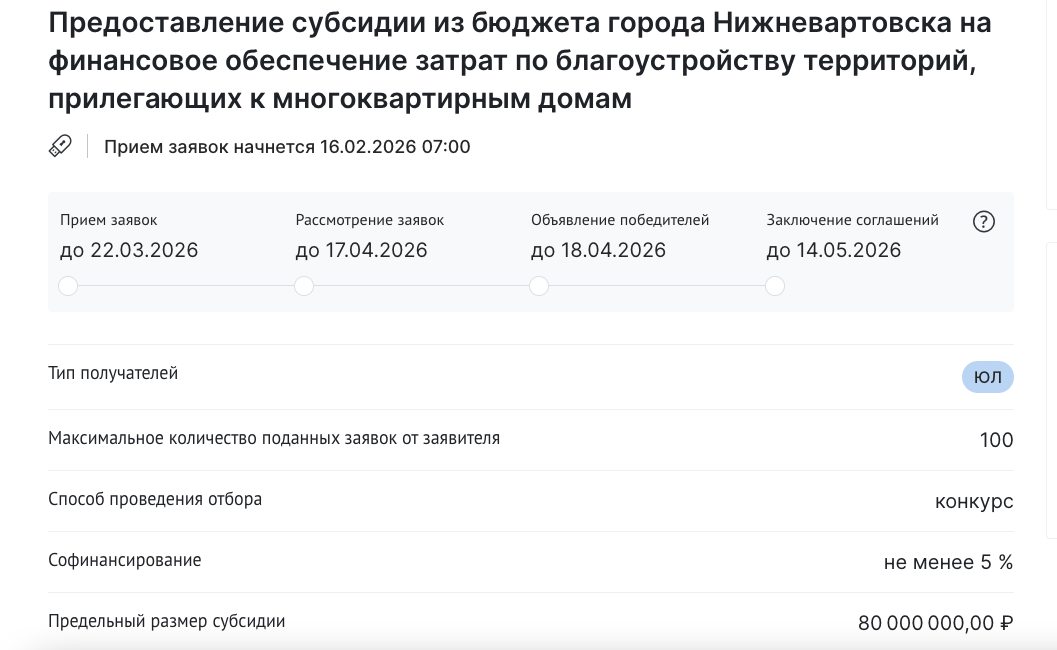Select the Прием заявок timeline marker circle
The width and height of the screenshot is (1057, 650).
[68, 286]
